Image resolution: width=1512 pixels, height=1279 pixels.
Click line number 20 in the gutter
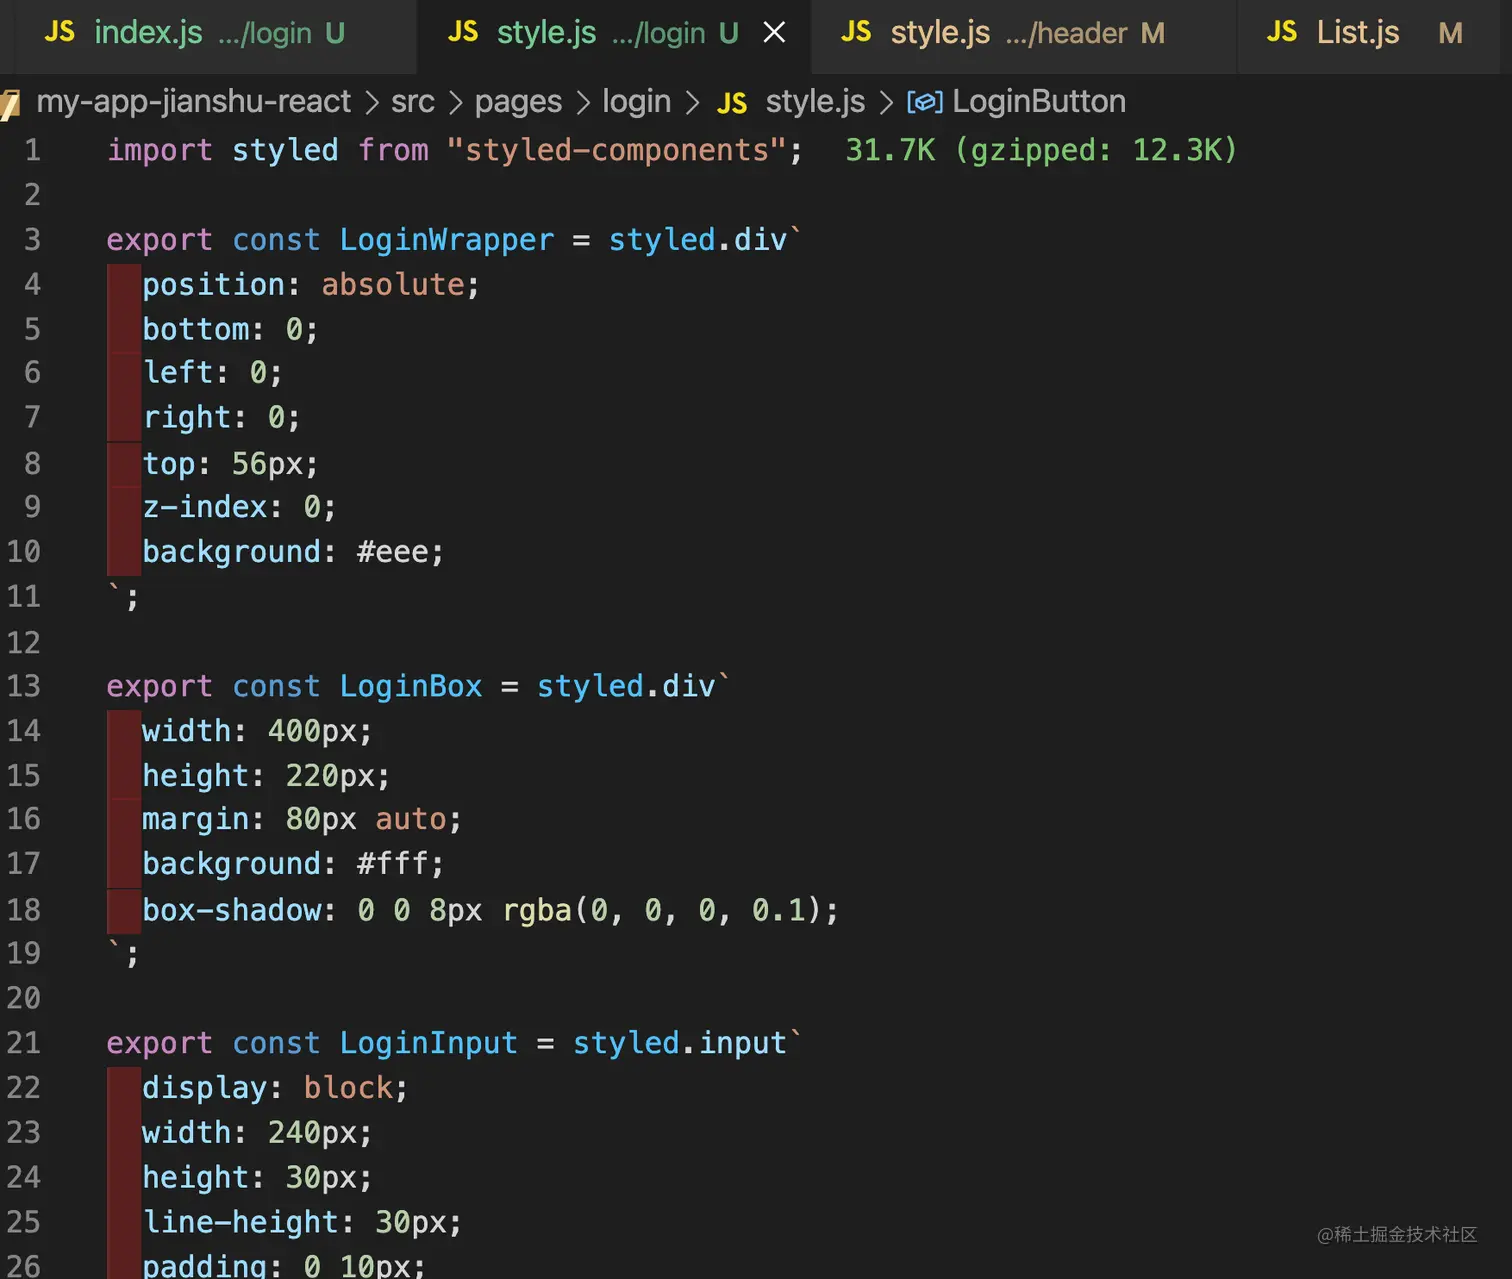[x=24, y=998]
